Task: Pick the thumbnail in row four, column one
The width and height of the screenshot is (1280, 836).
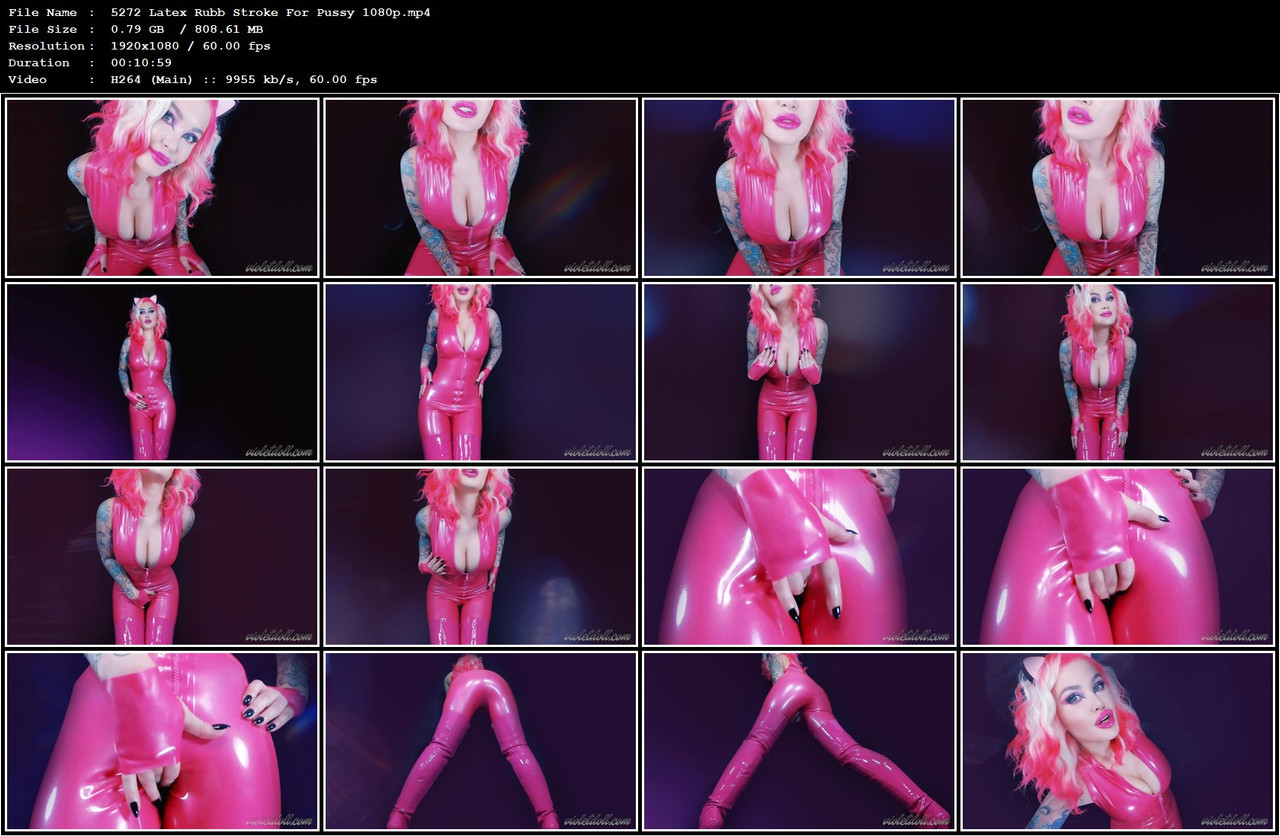Action: point(162,741)
